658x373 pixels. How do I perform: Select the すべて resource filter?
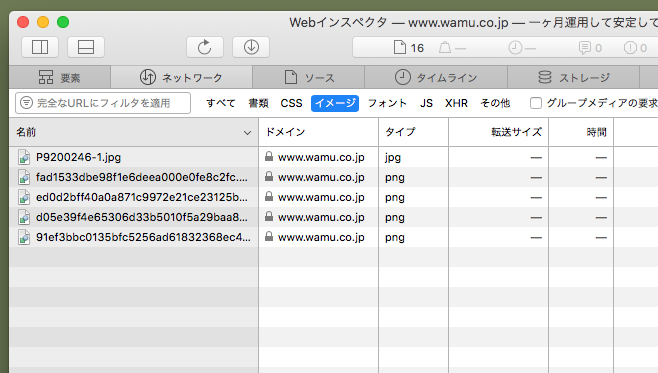[220, 103]
